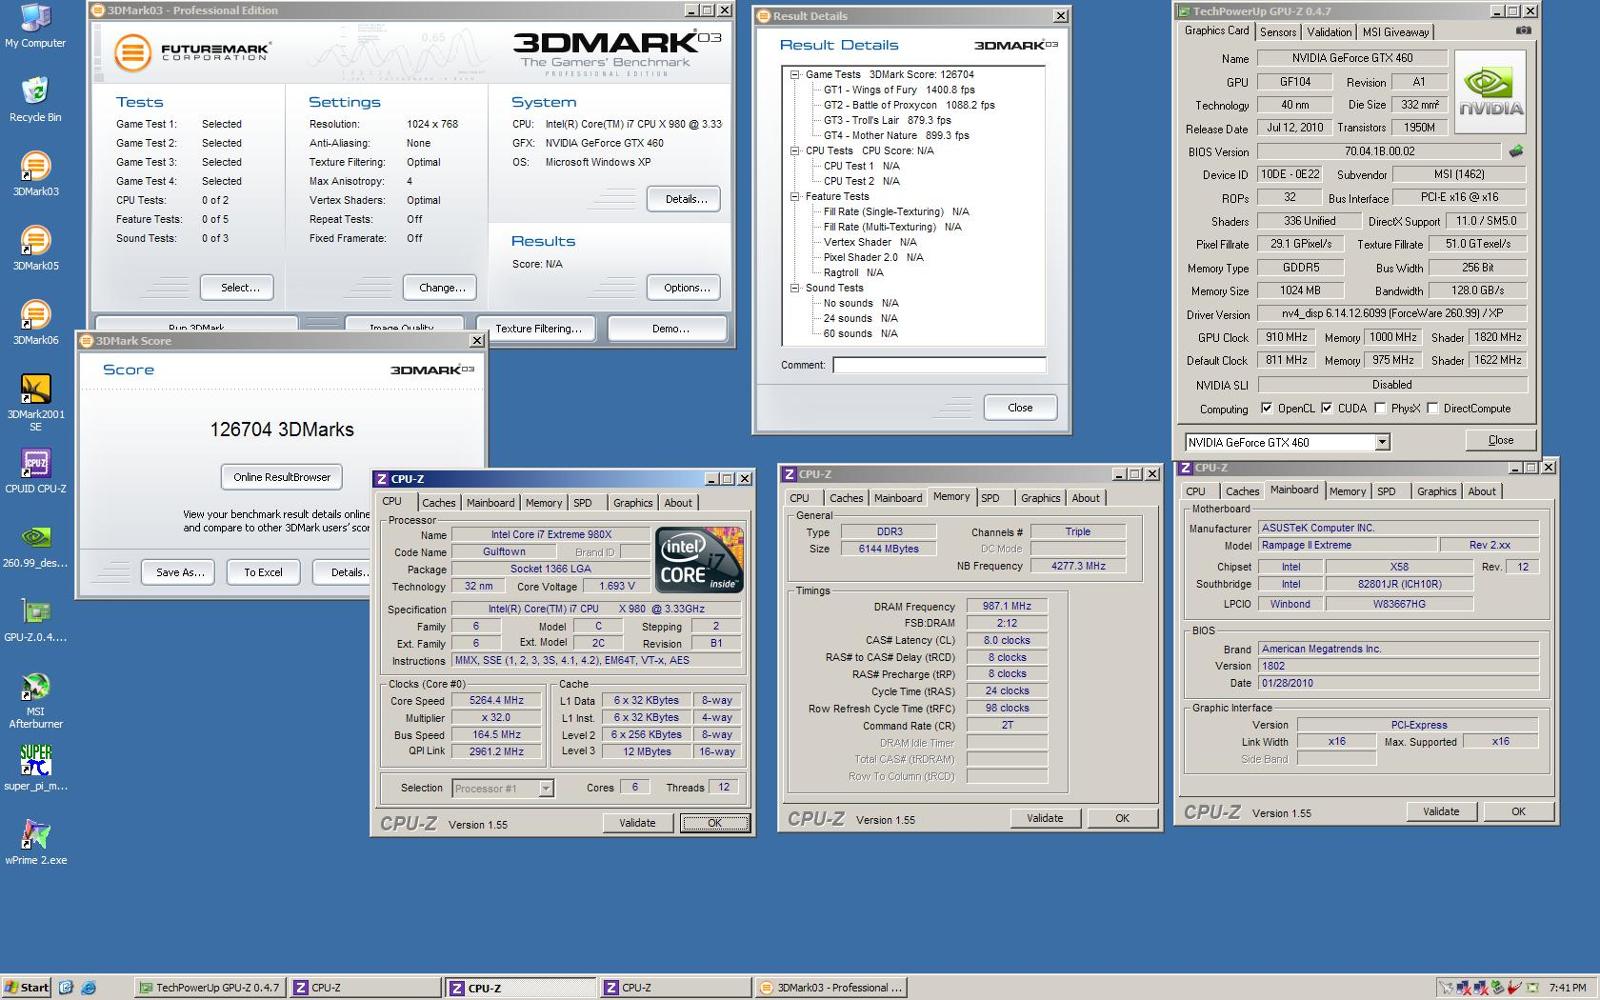
Task: Collapse the Sound Tests tree node
Action: tap(795, 288)
